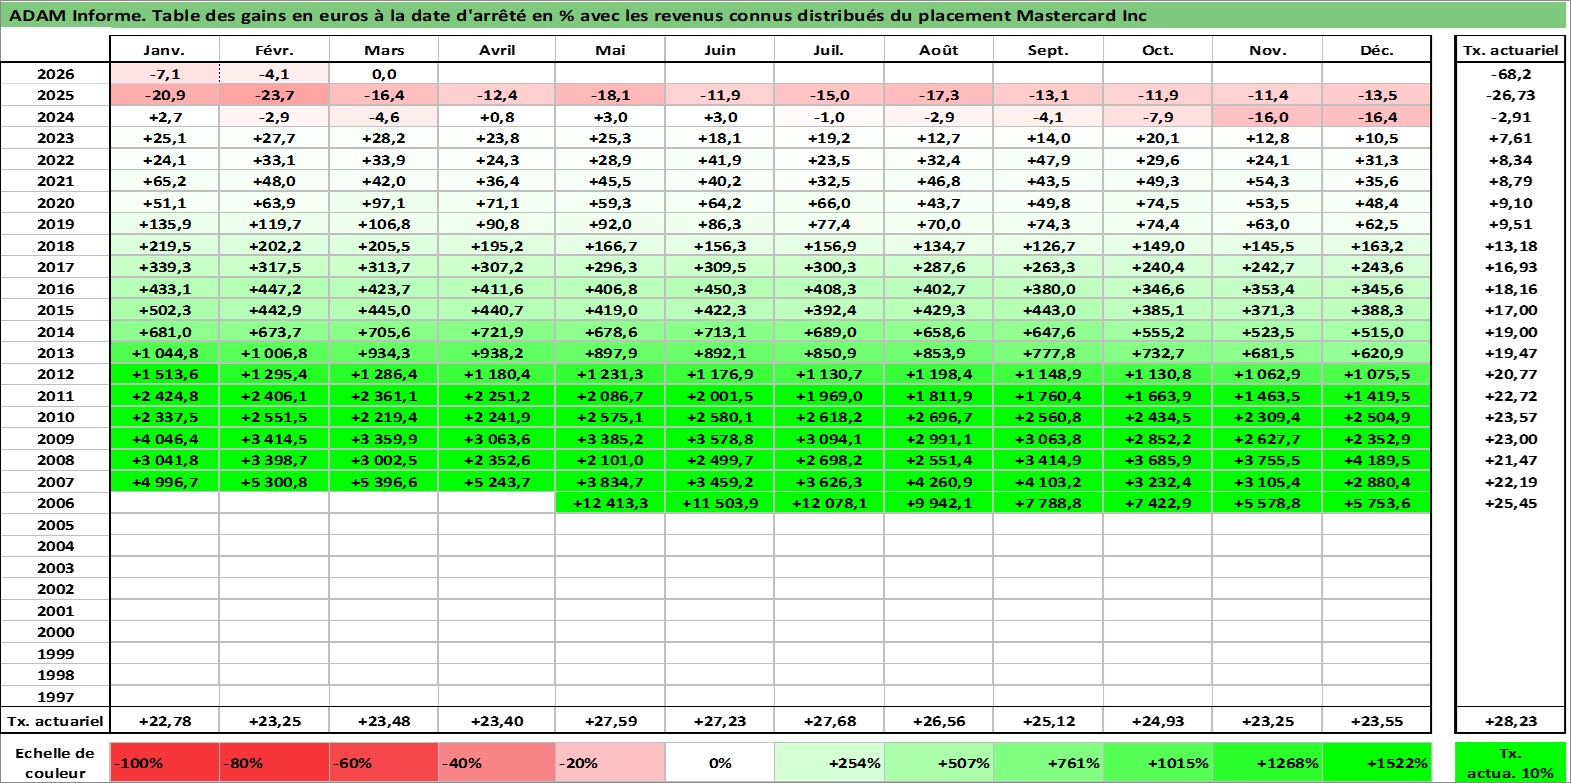The width and height of the screenshot is (1571, 783).
Task: Click the cell showing +450,3
Action: (720, 289)
